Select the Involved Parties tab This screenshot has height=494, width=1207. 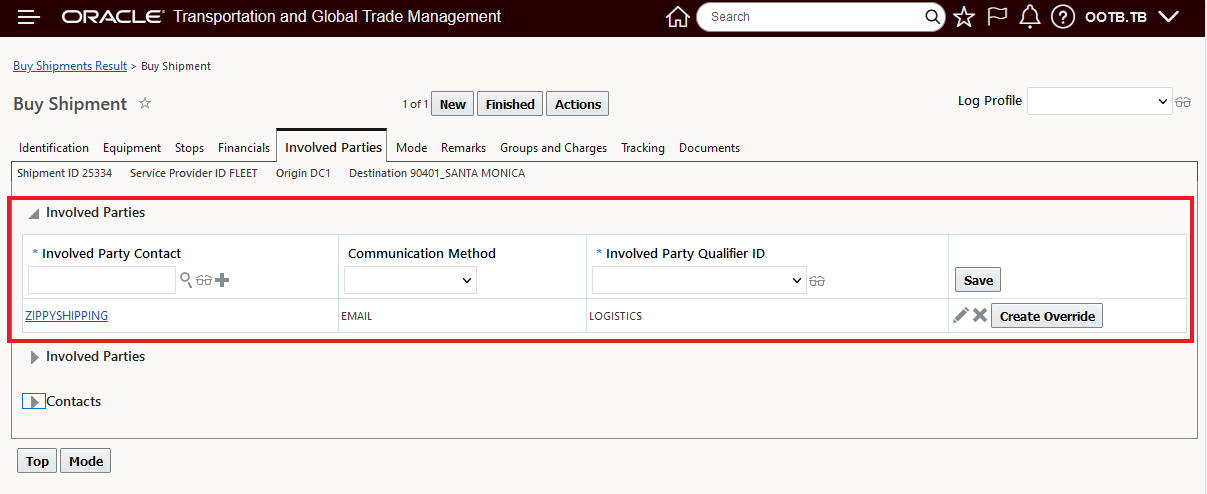pos(333,147)
